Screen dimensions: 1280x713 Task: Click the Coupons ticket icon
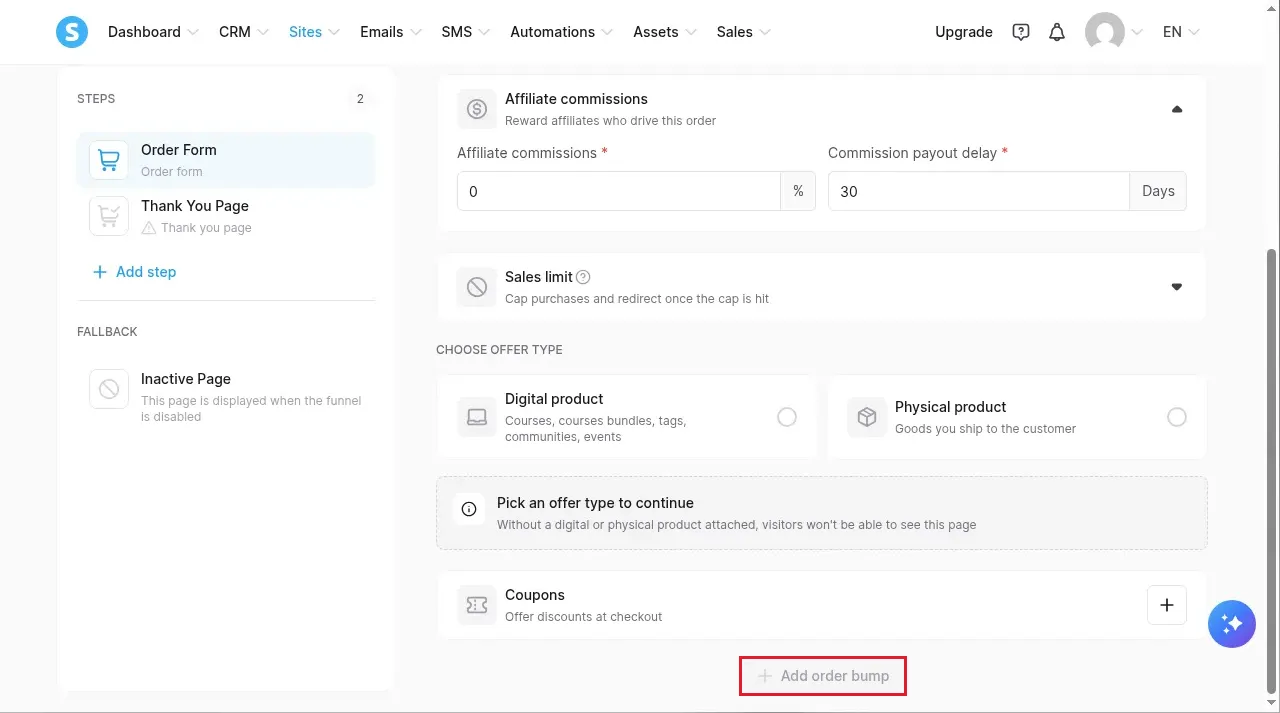[477, 605]
